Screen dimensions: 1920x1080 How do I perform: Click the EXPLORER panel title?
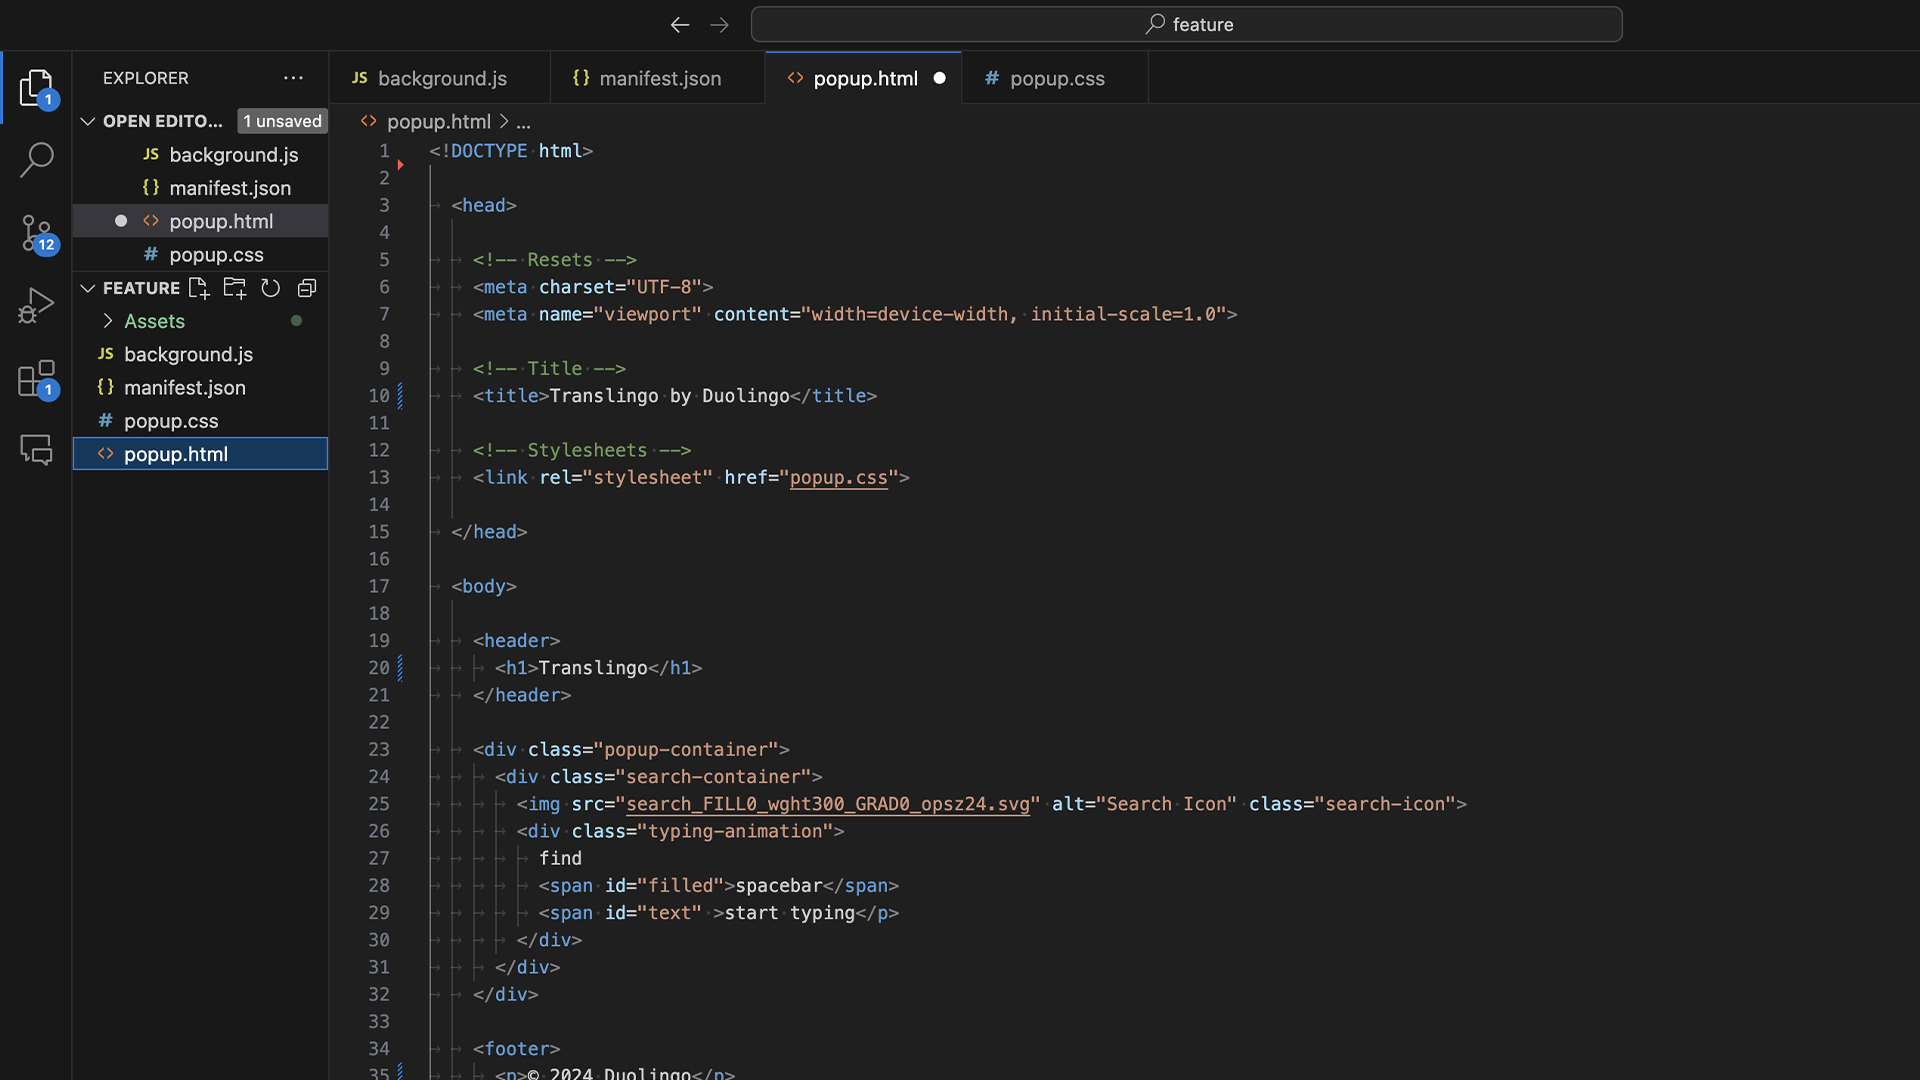point(146,78)
